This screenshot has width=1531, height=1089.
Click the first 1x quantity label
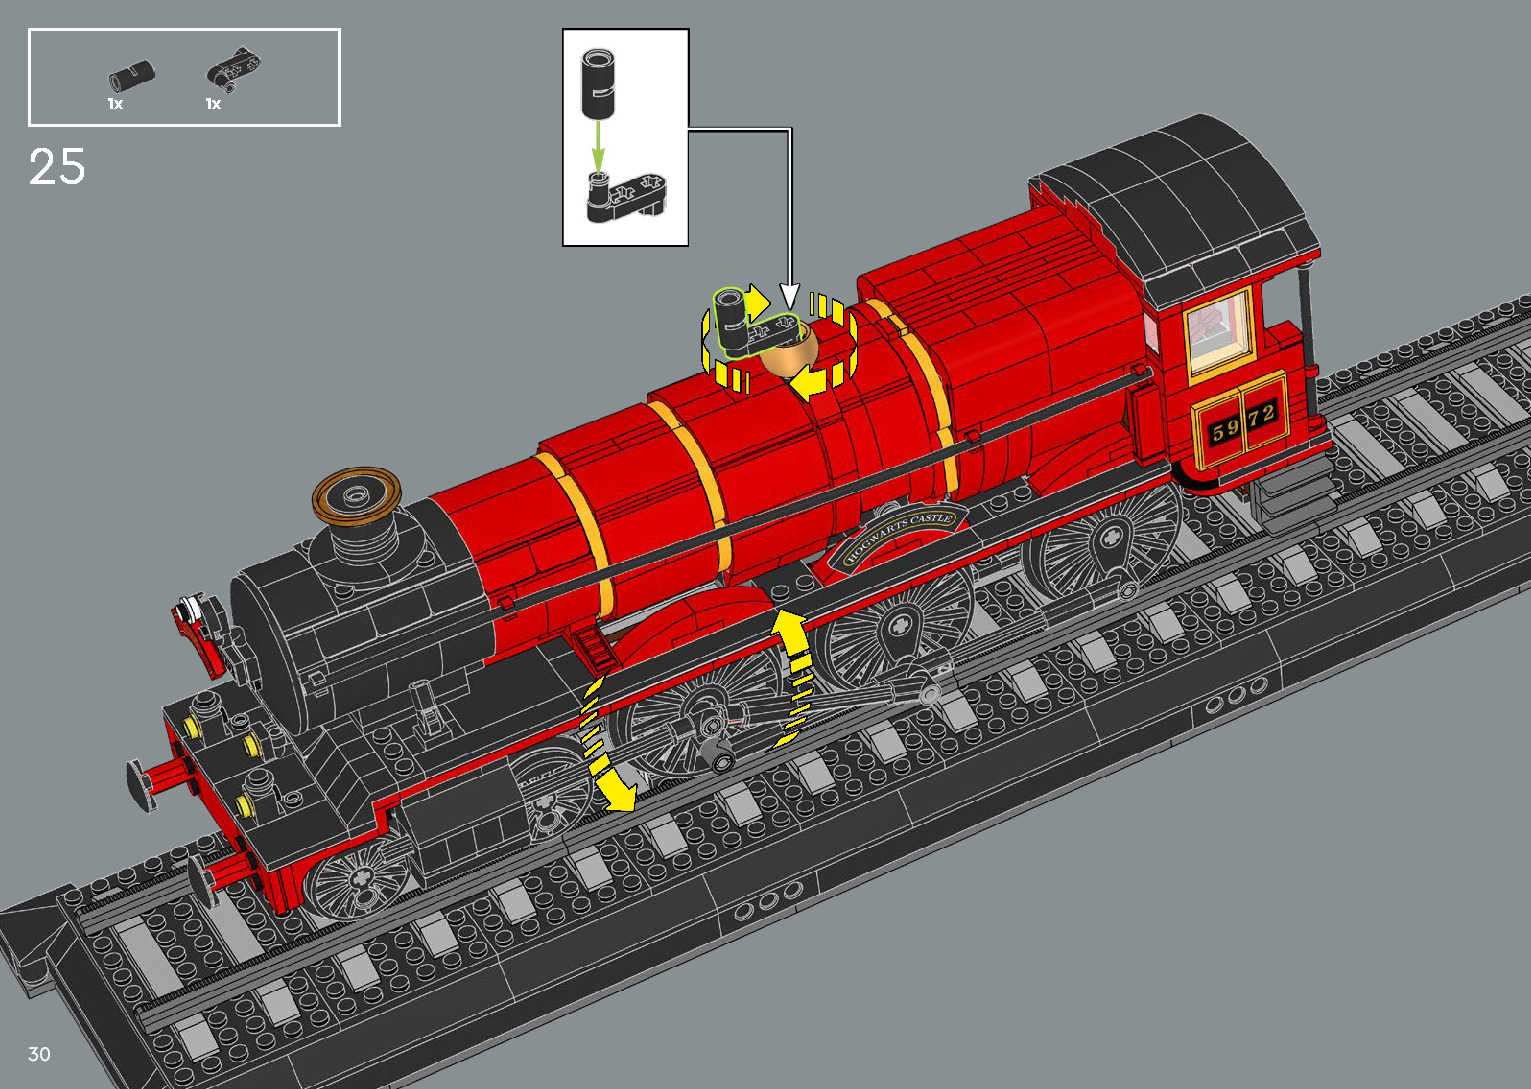pos(115,104)
